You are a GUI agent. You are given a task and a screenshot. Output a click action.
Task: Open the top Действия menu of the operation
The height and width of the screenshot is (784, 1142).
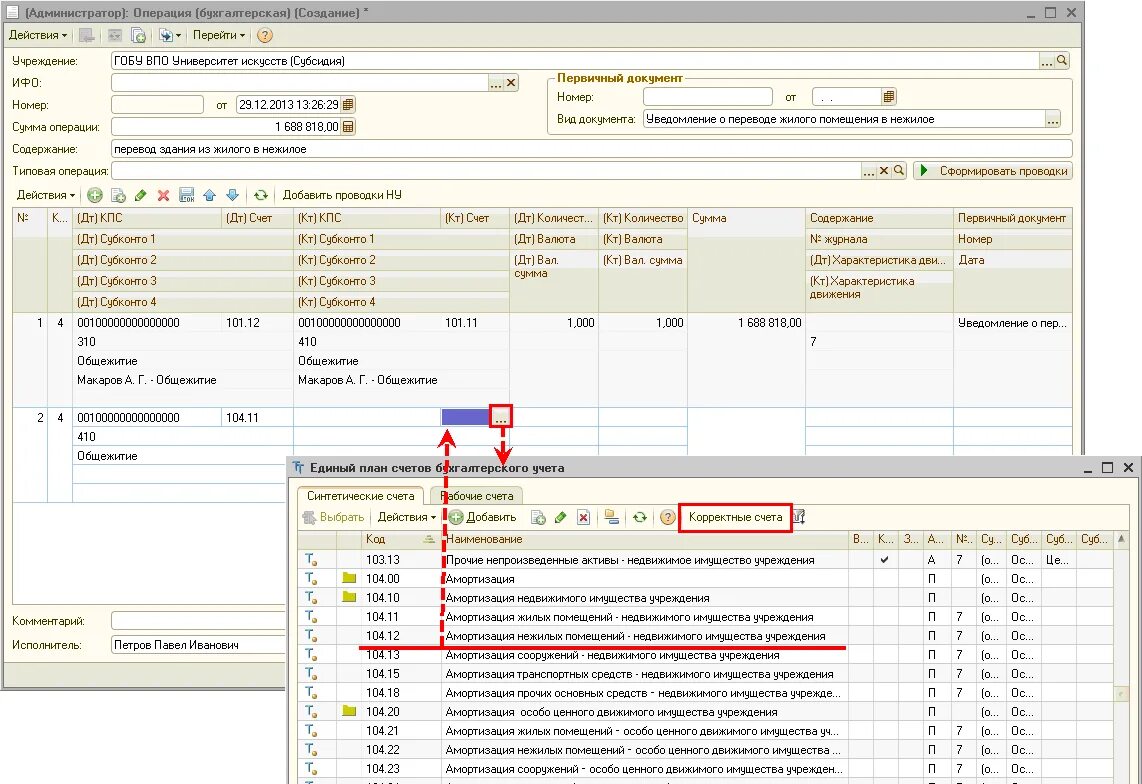tap(38, 35)
